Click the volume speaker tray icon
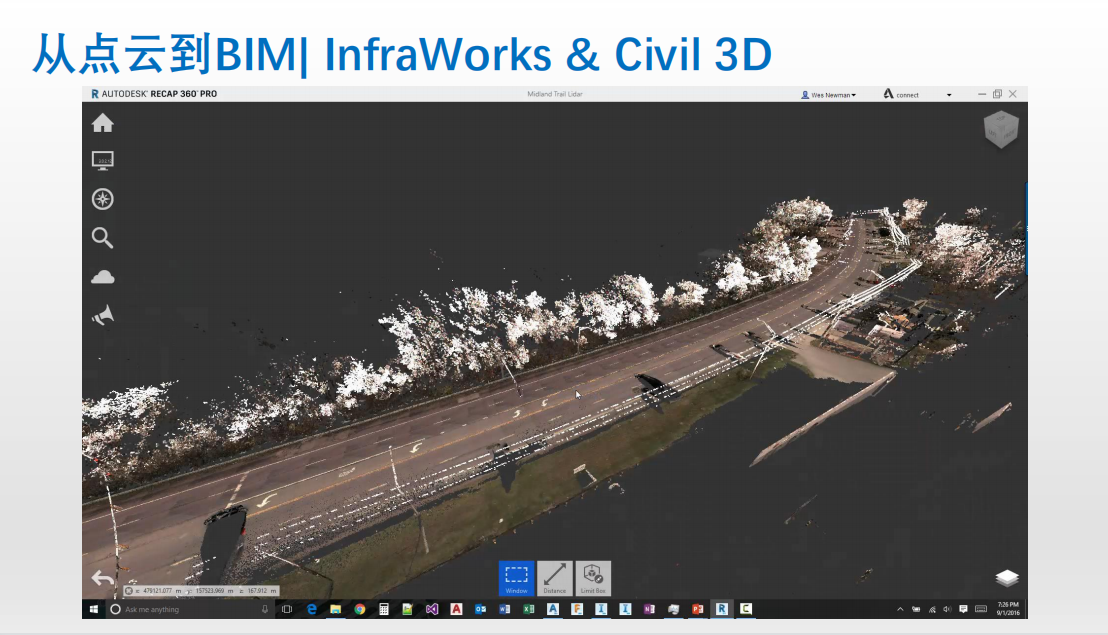This screenshot has width=1108, height=635. click(x=947, y=609)
